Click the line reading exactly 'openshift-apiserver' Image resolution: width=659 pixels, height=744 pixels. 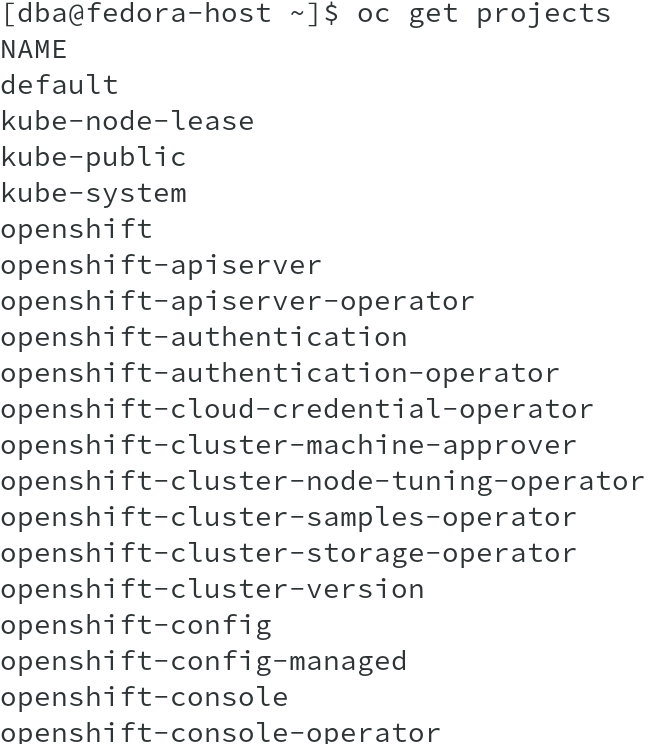[x=161, y=266]
